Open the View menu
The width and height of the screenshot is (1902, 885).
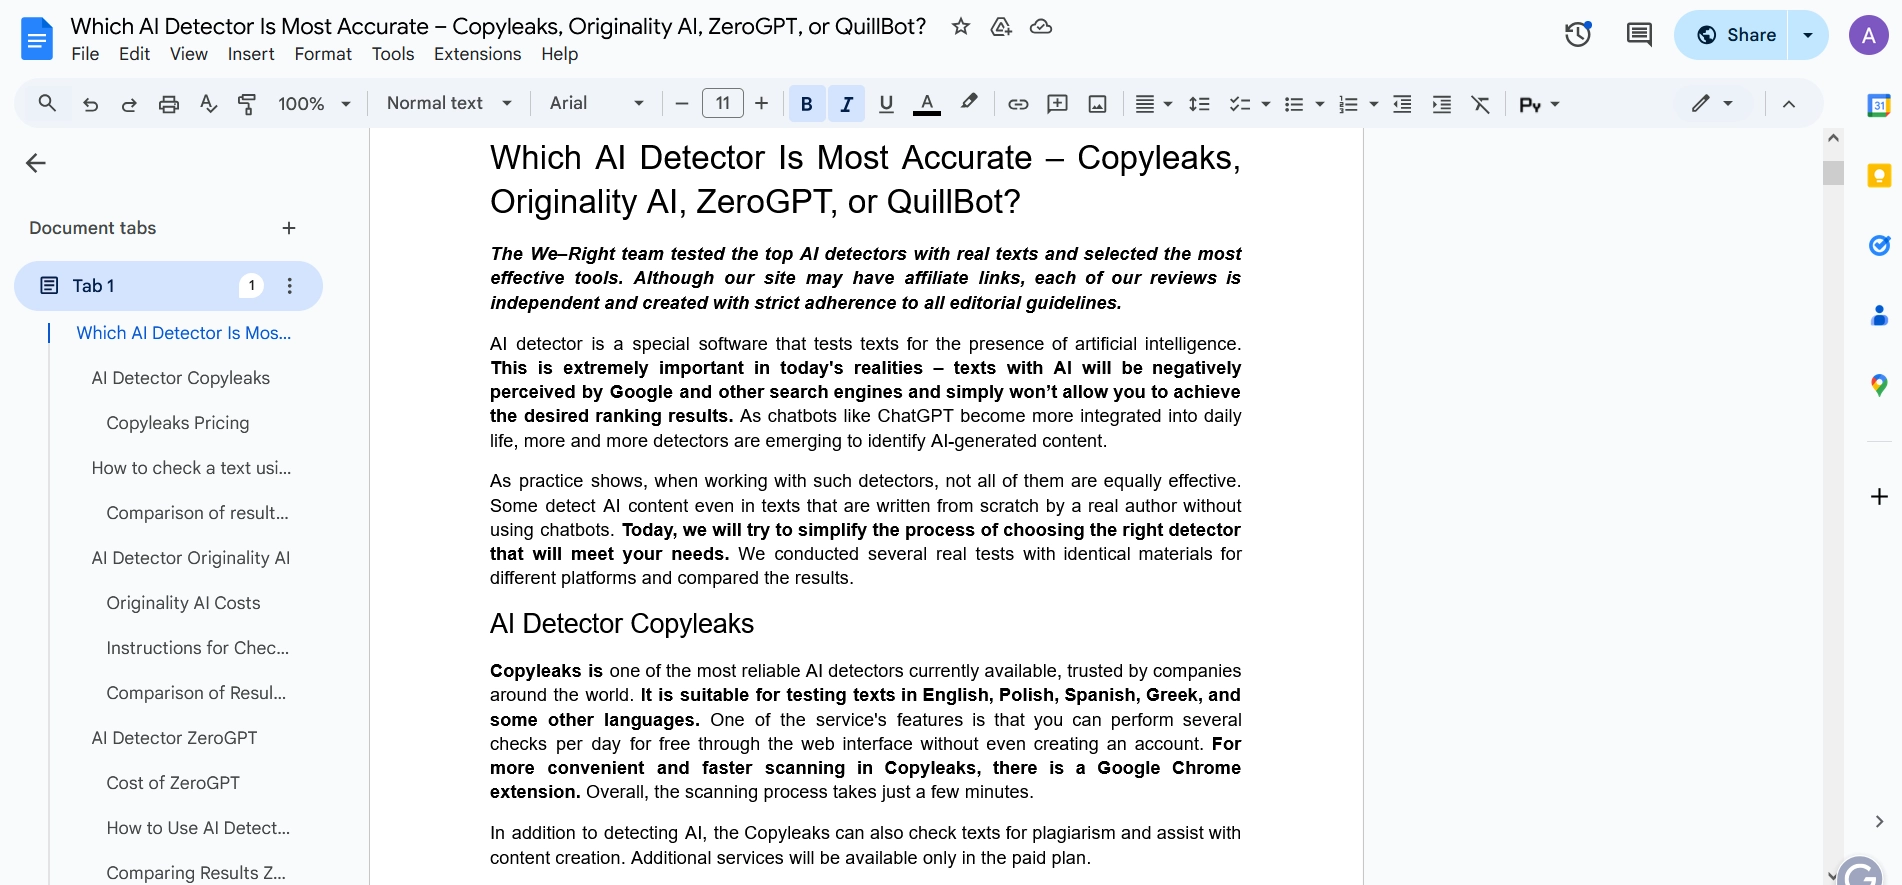pyautogui.click(x=189, y=54)
